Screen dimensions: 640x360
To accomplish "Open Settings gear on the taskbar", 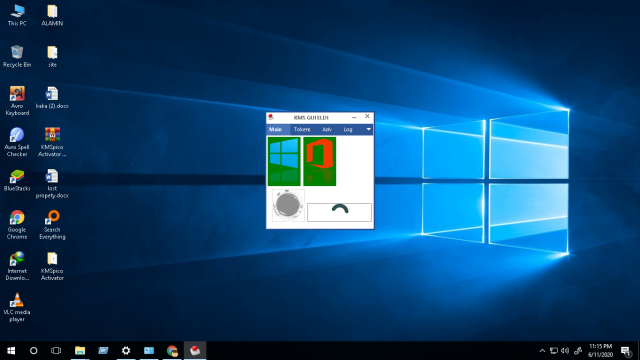I will coord(126,351).
